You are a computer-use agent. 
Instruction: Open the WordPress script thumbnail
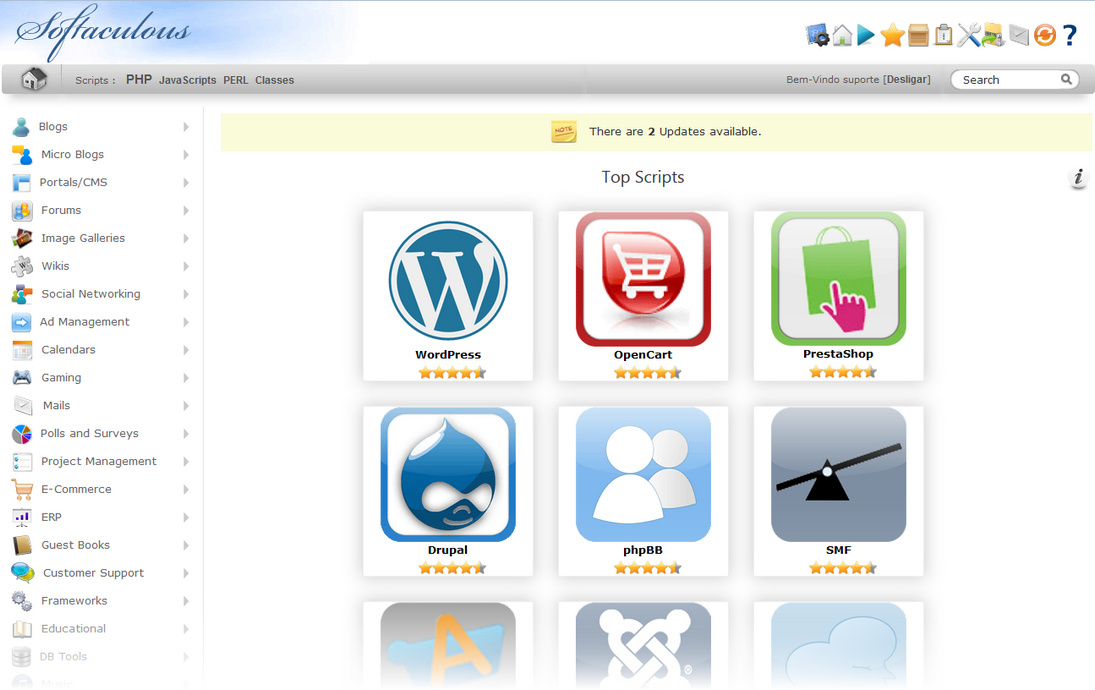(448, 282)
